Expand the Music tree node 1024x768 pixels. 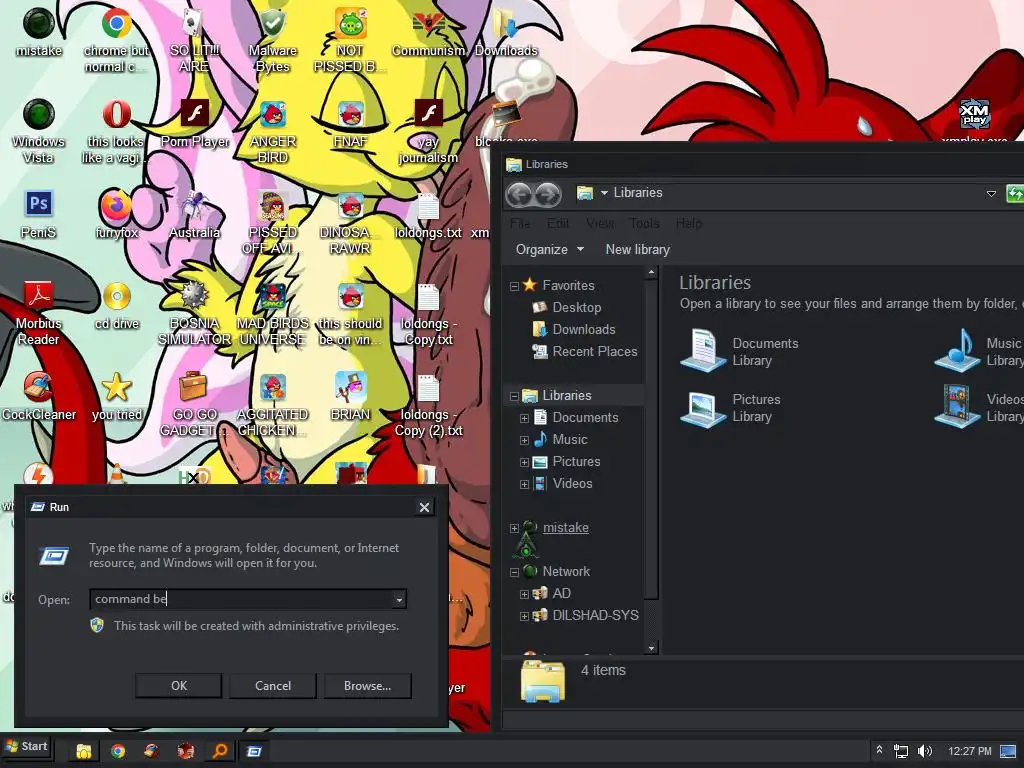click(524, 440)
